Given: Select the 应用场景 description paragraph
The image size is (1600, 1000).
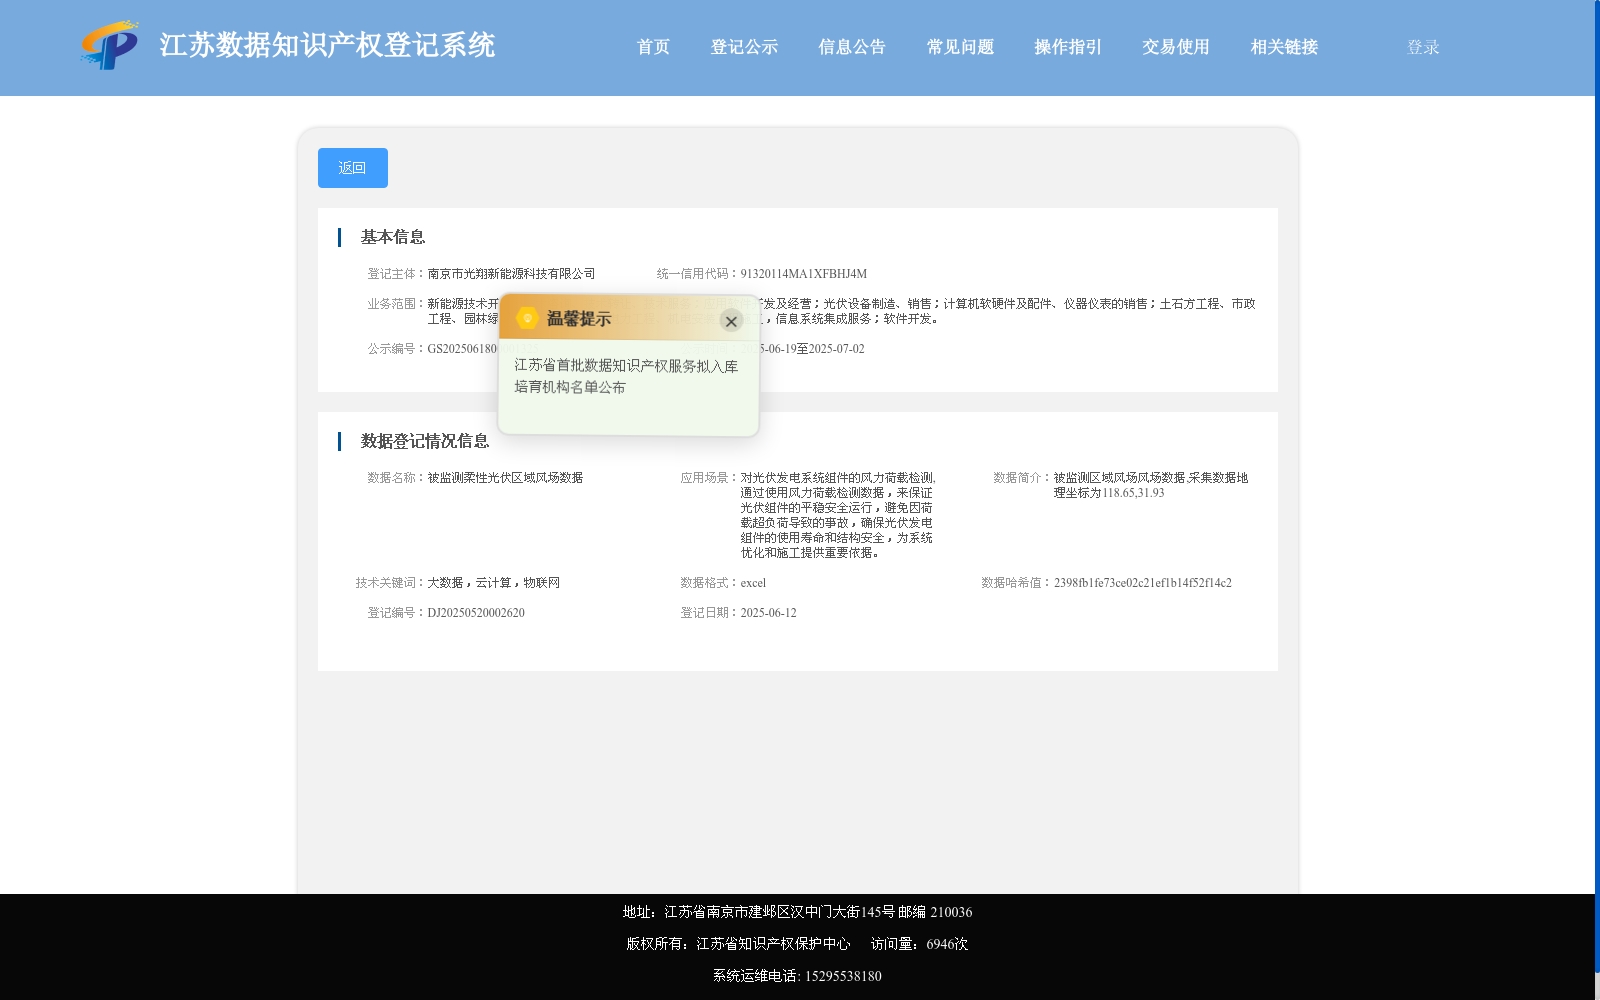Looking at the screenshot, I should (x=838, y=515).
